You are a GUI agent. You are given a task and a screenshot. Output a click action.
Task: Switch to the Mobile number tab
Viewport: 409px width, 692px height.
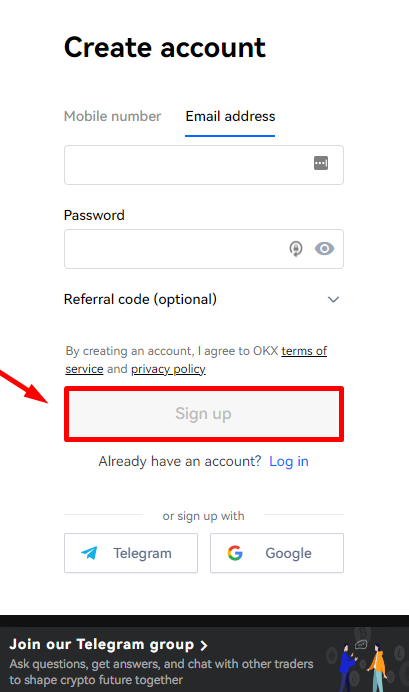pyautogui.click(x=113, y=116)
